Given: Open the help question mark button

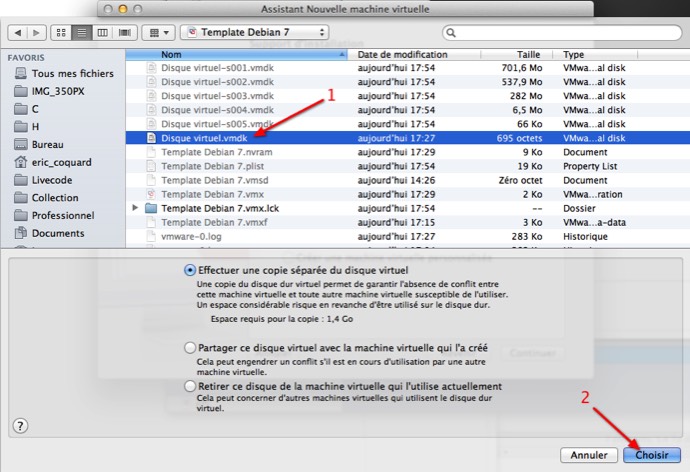Looking at the screenshot, I should tap(21, 425).
